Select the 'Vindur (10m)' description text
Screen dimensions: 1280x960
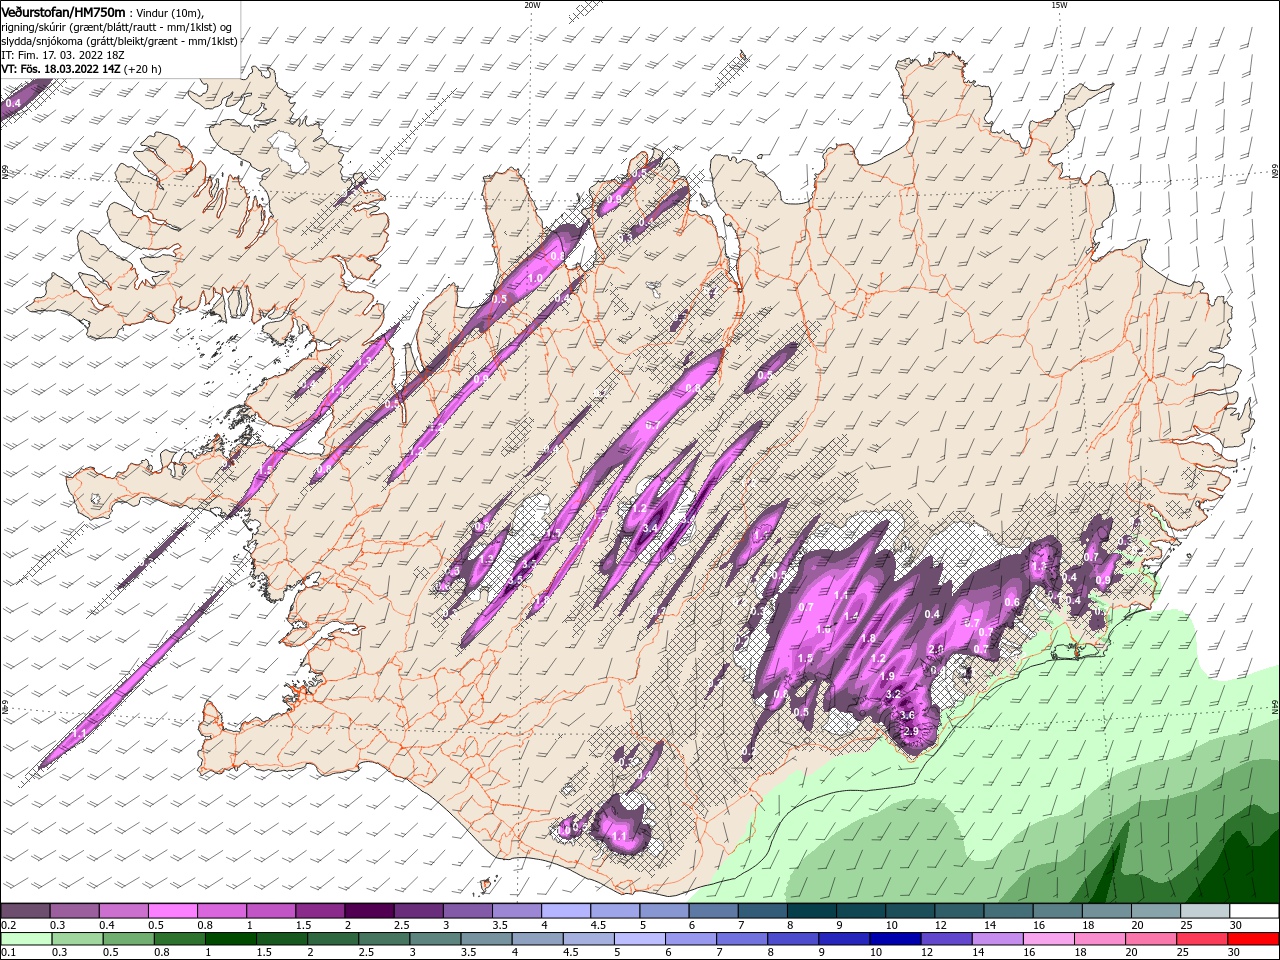click(x=170, y=12)
